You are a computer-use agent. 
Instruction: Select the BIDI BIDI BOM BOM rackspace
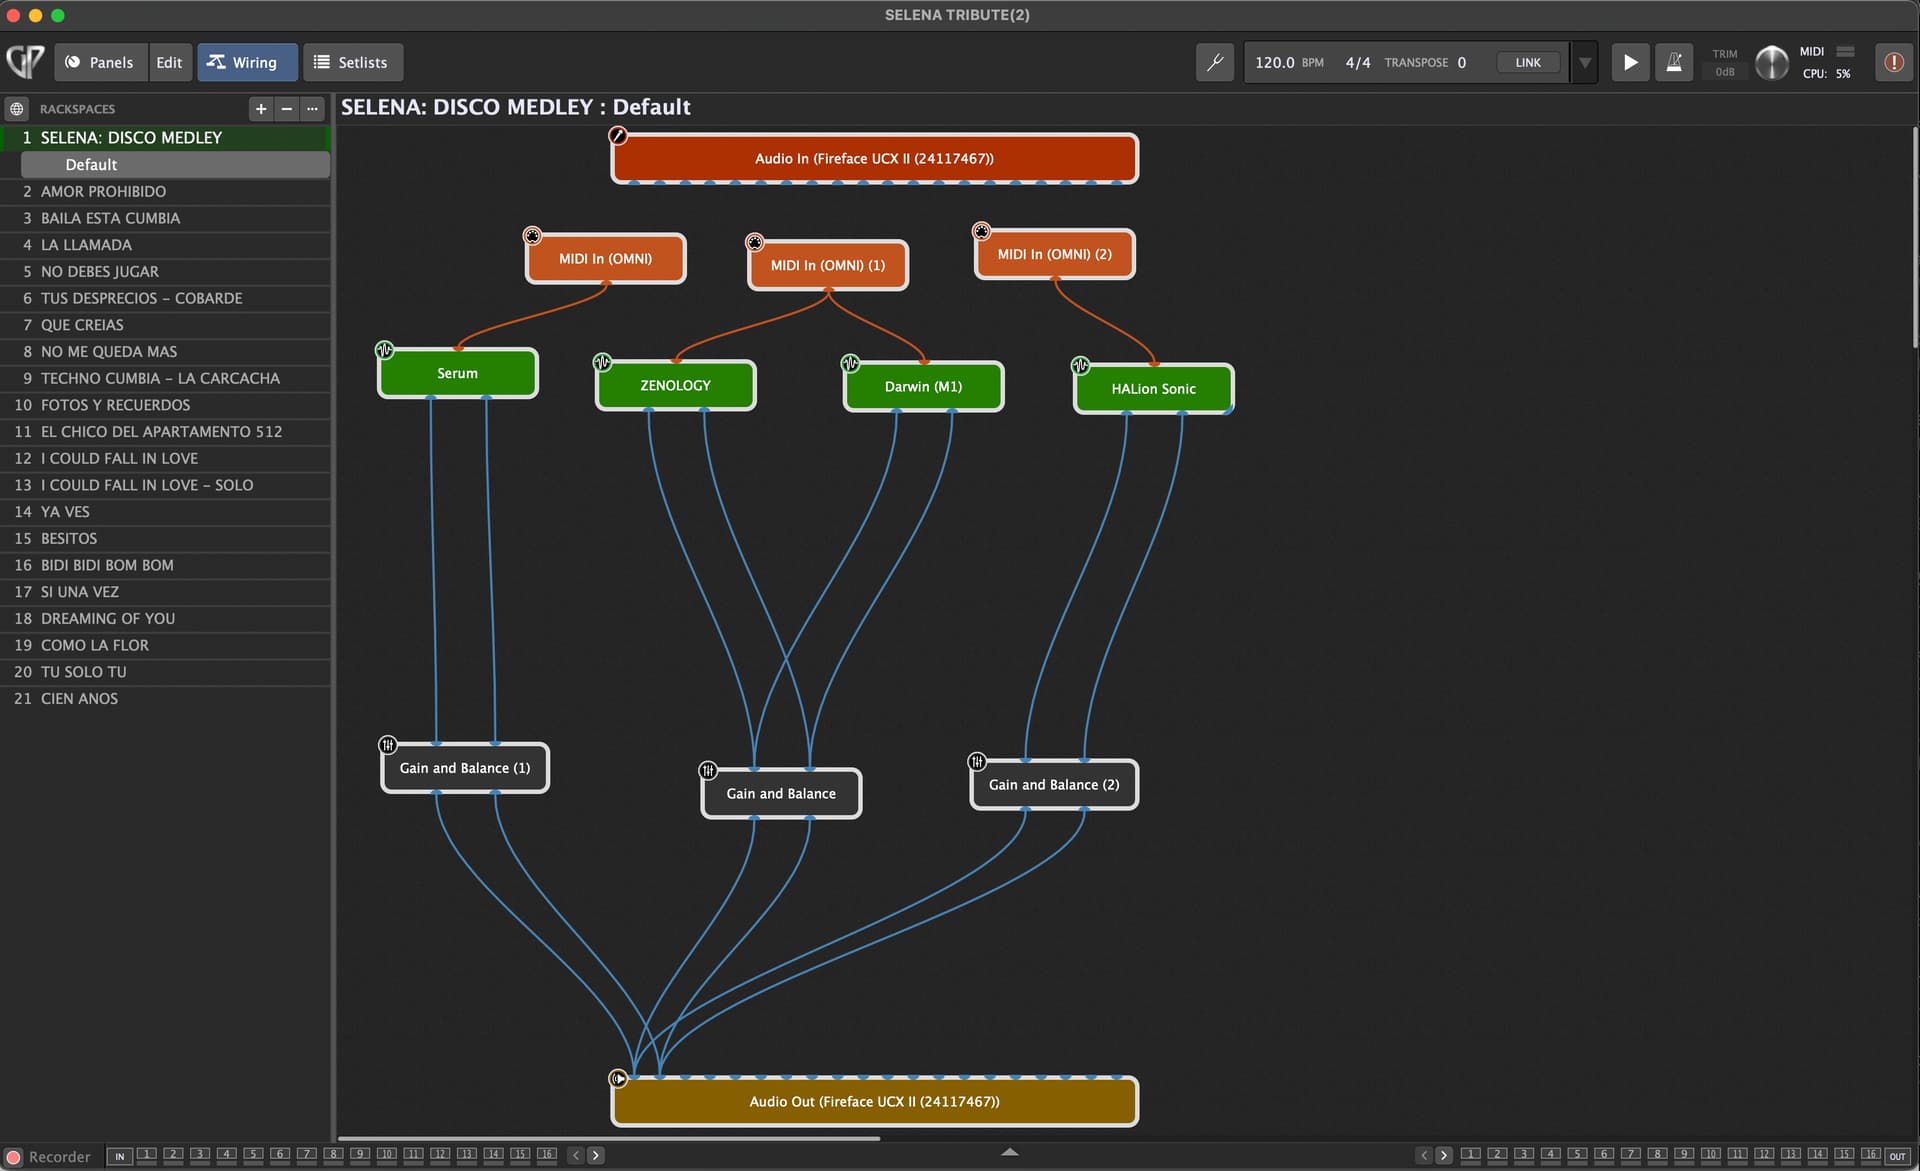pos(165,565)
